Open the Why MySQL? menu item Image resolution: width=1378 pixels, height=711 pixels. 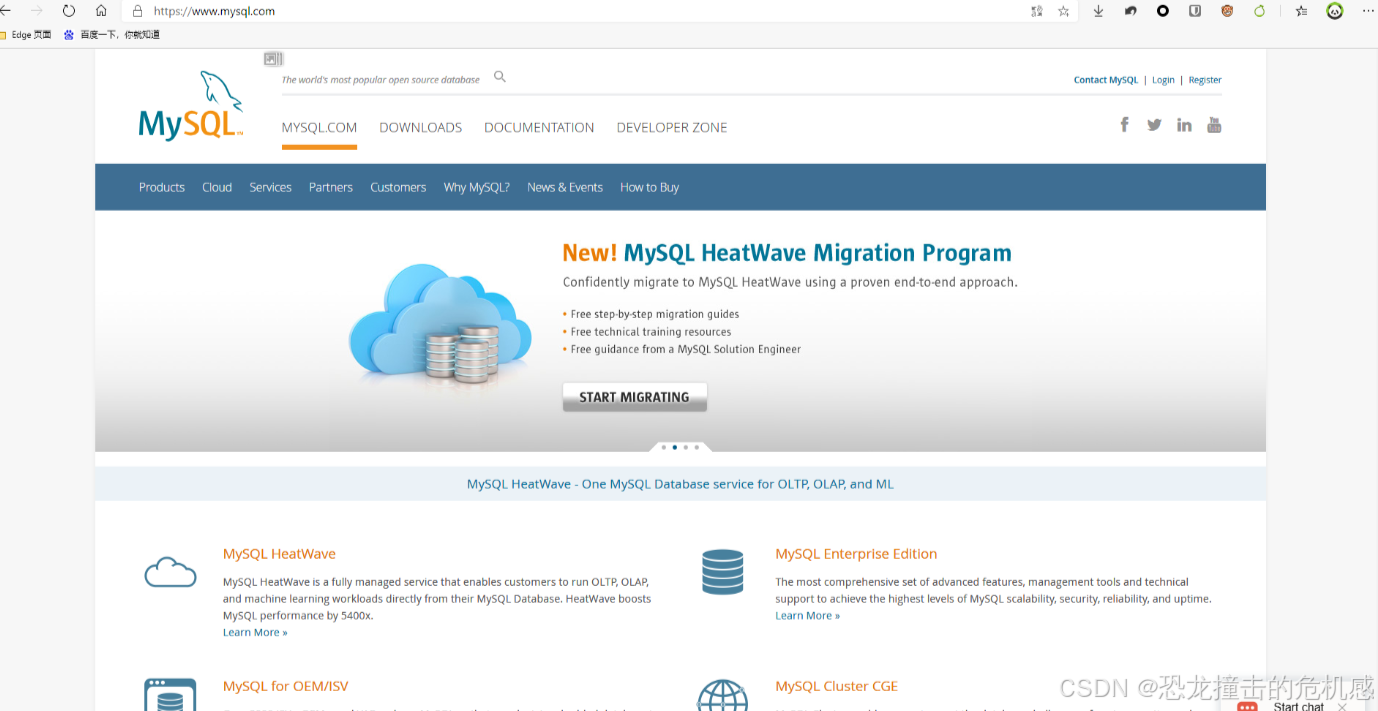pyautogui.click(x=477, y=187)
